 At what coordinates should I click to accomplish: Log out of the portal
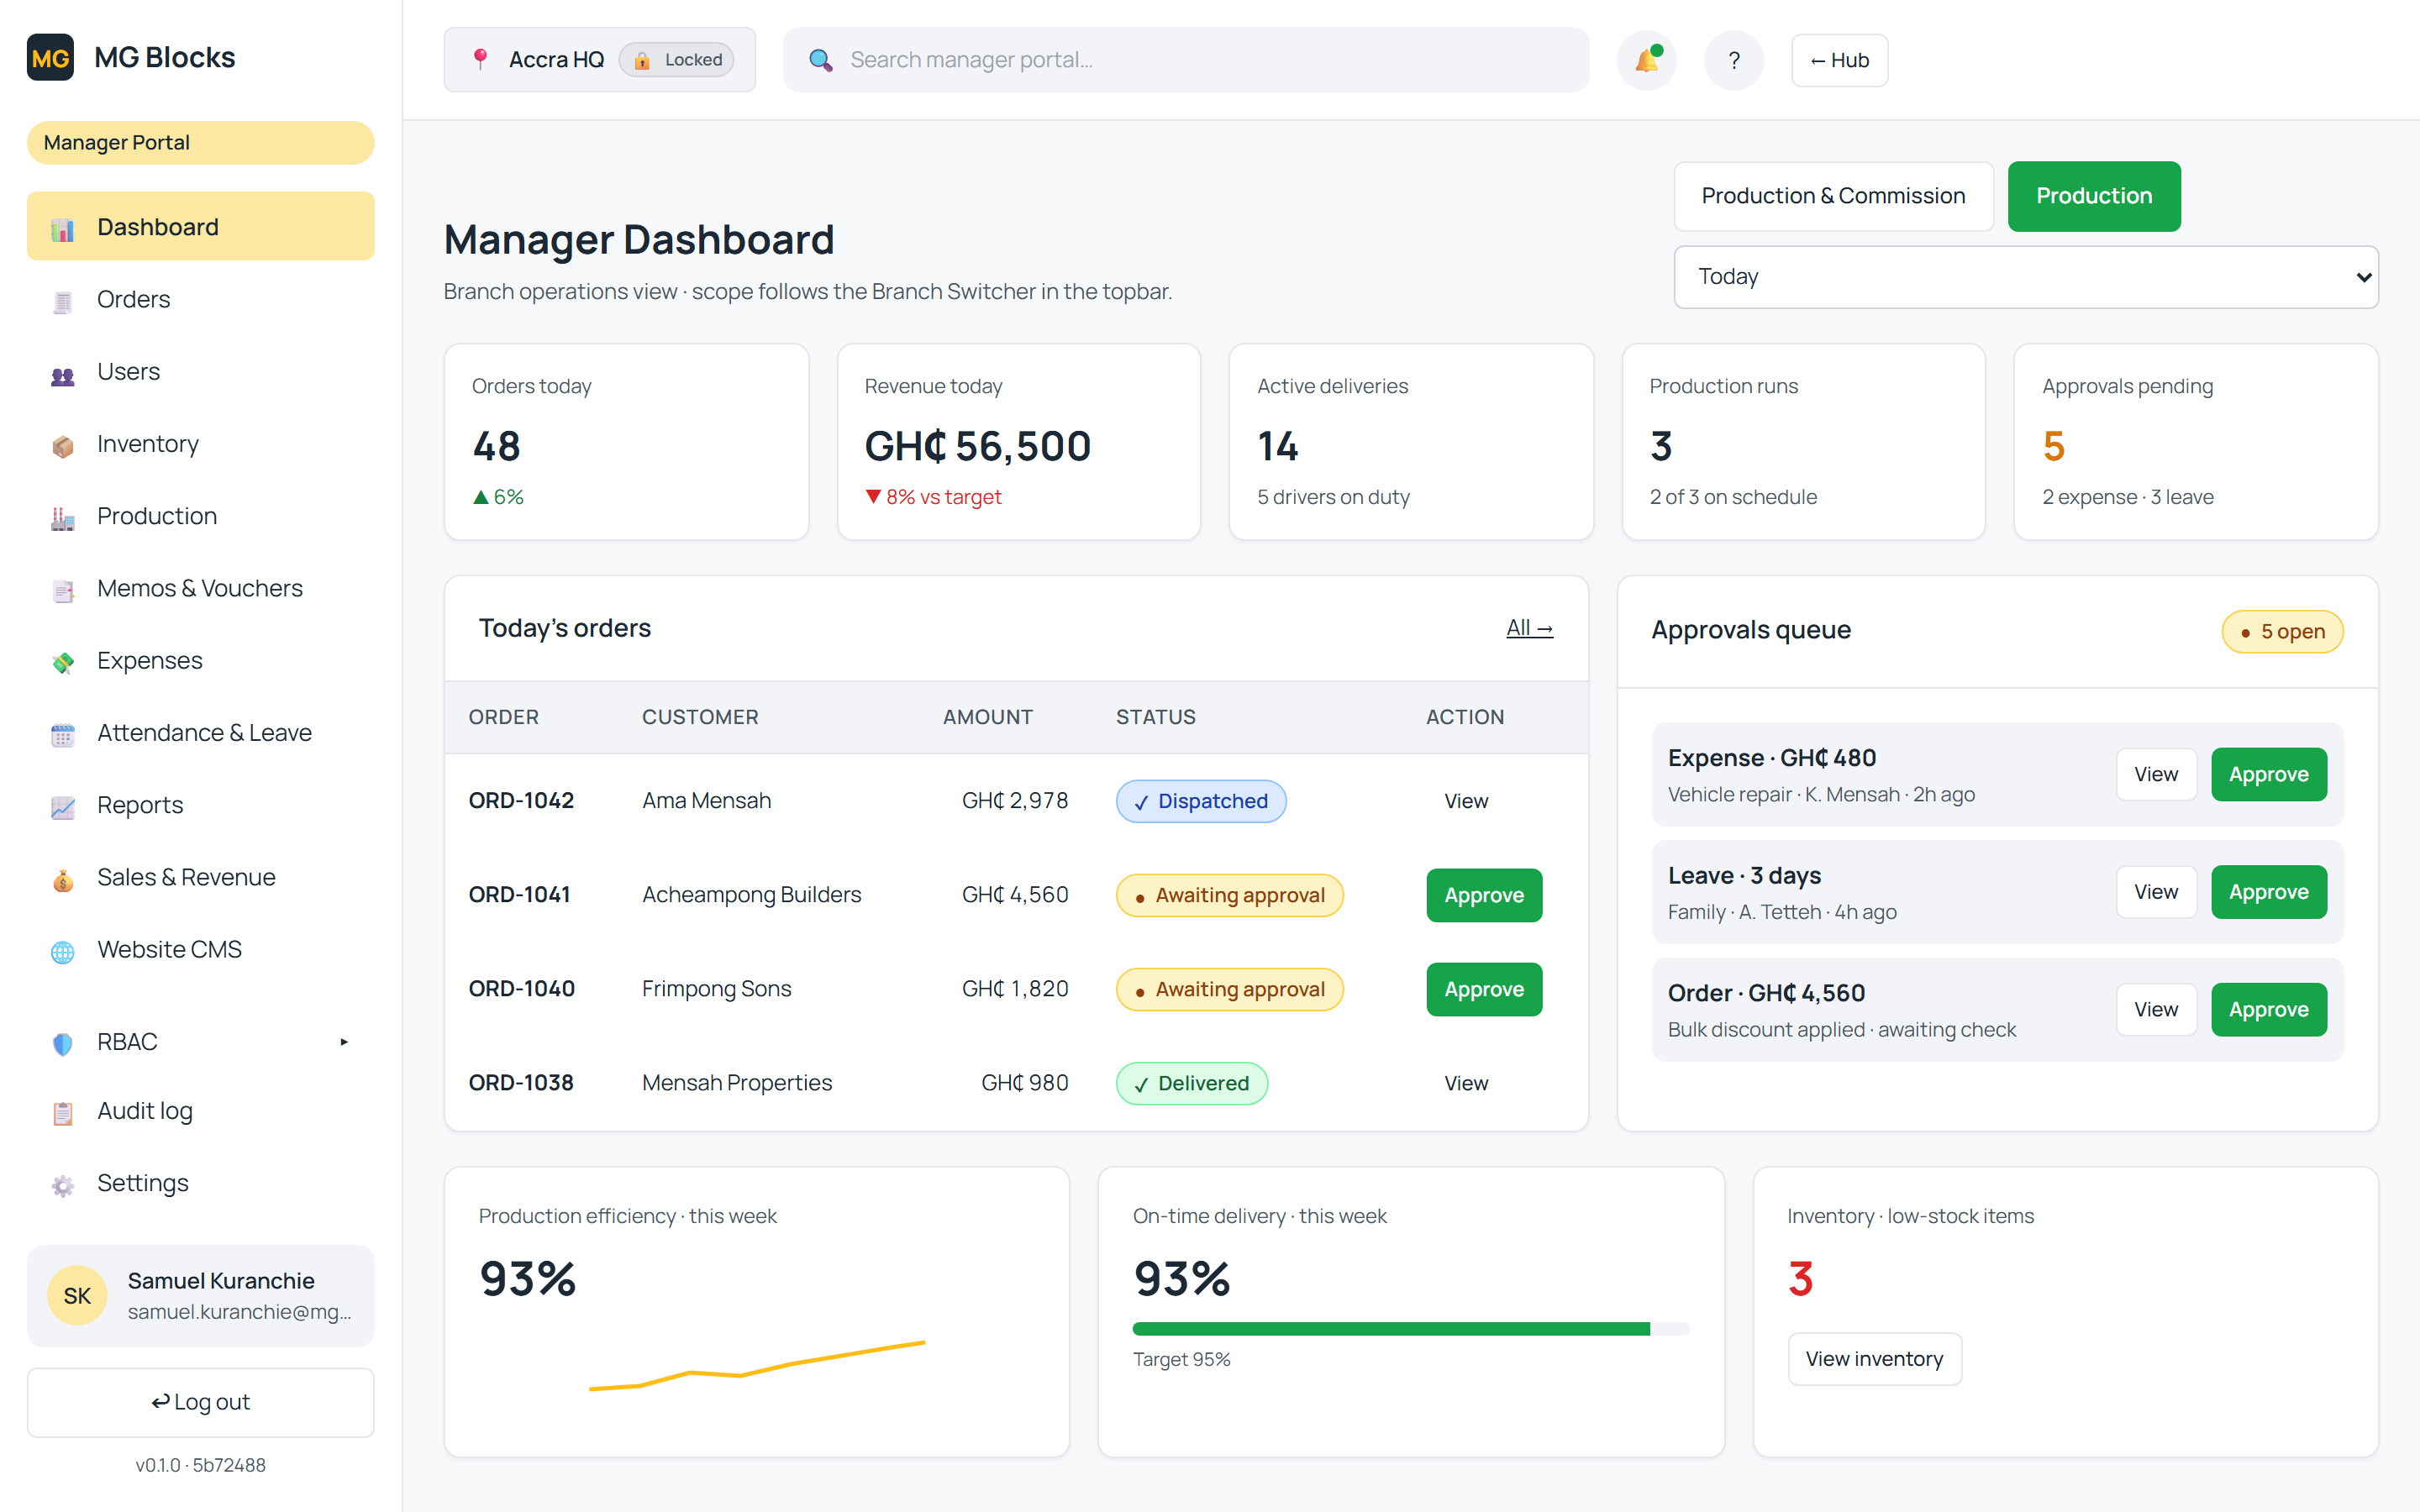[200, 1402]
